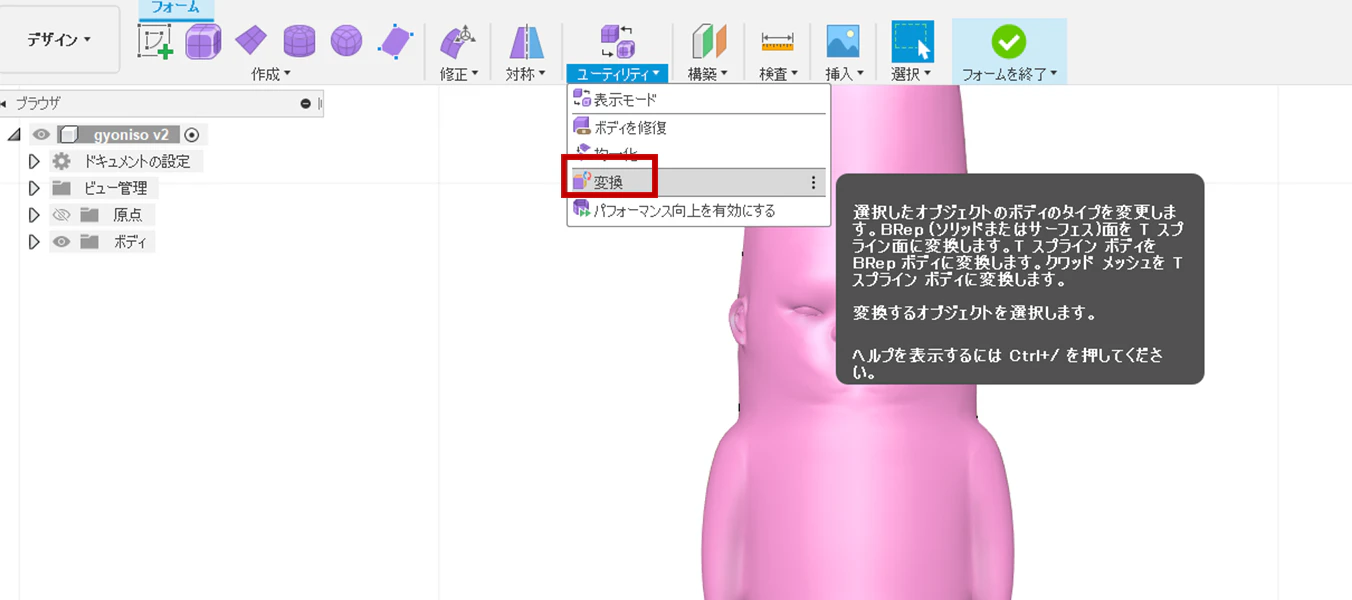
Task: Click the three-dot options on 変換 row
Action: coord(813,182)
